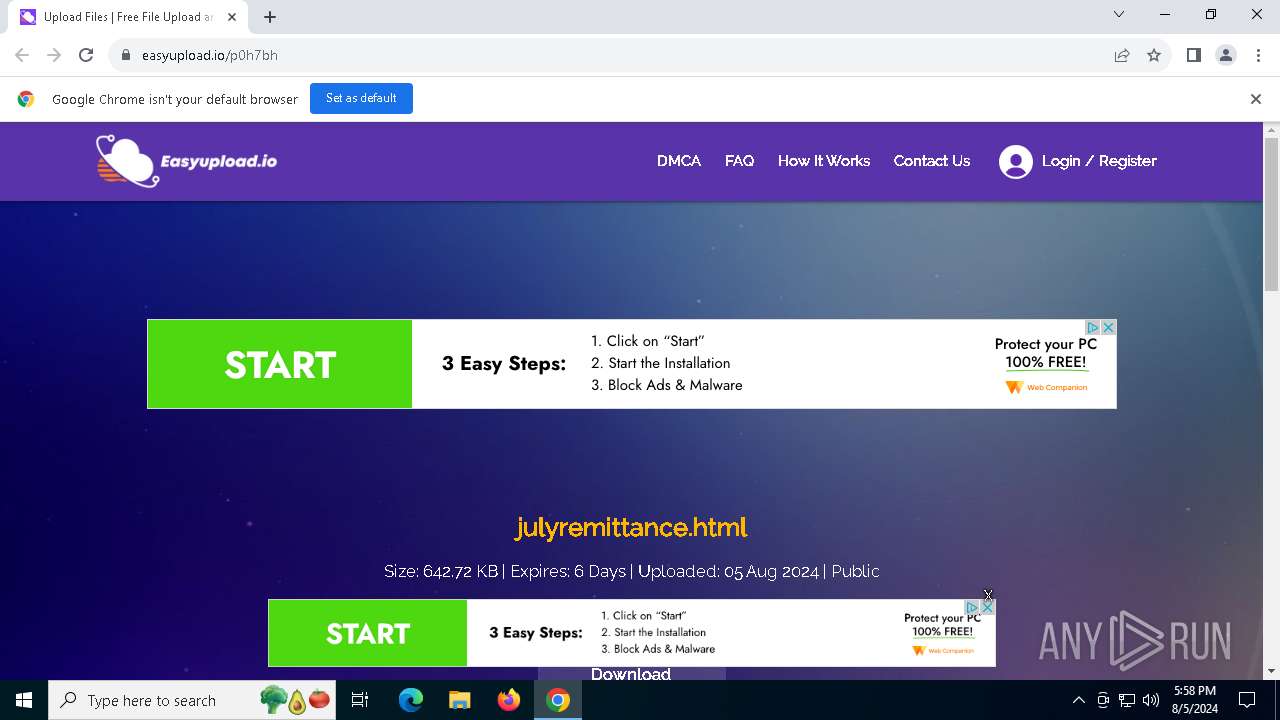
Task: Reload the page with the refresh icon
Action: (86, 56)
